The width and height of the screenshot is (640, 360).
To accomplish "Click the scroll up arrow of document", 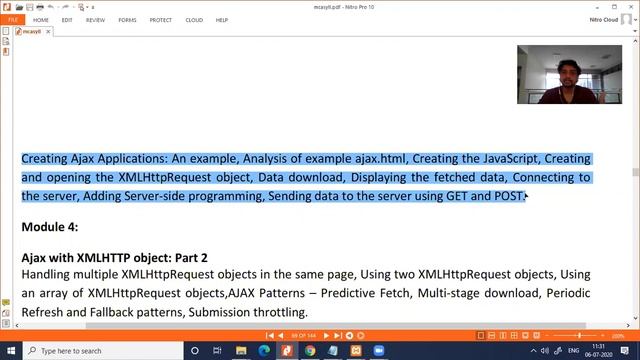I will [x=636, y=41].
